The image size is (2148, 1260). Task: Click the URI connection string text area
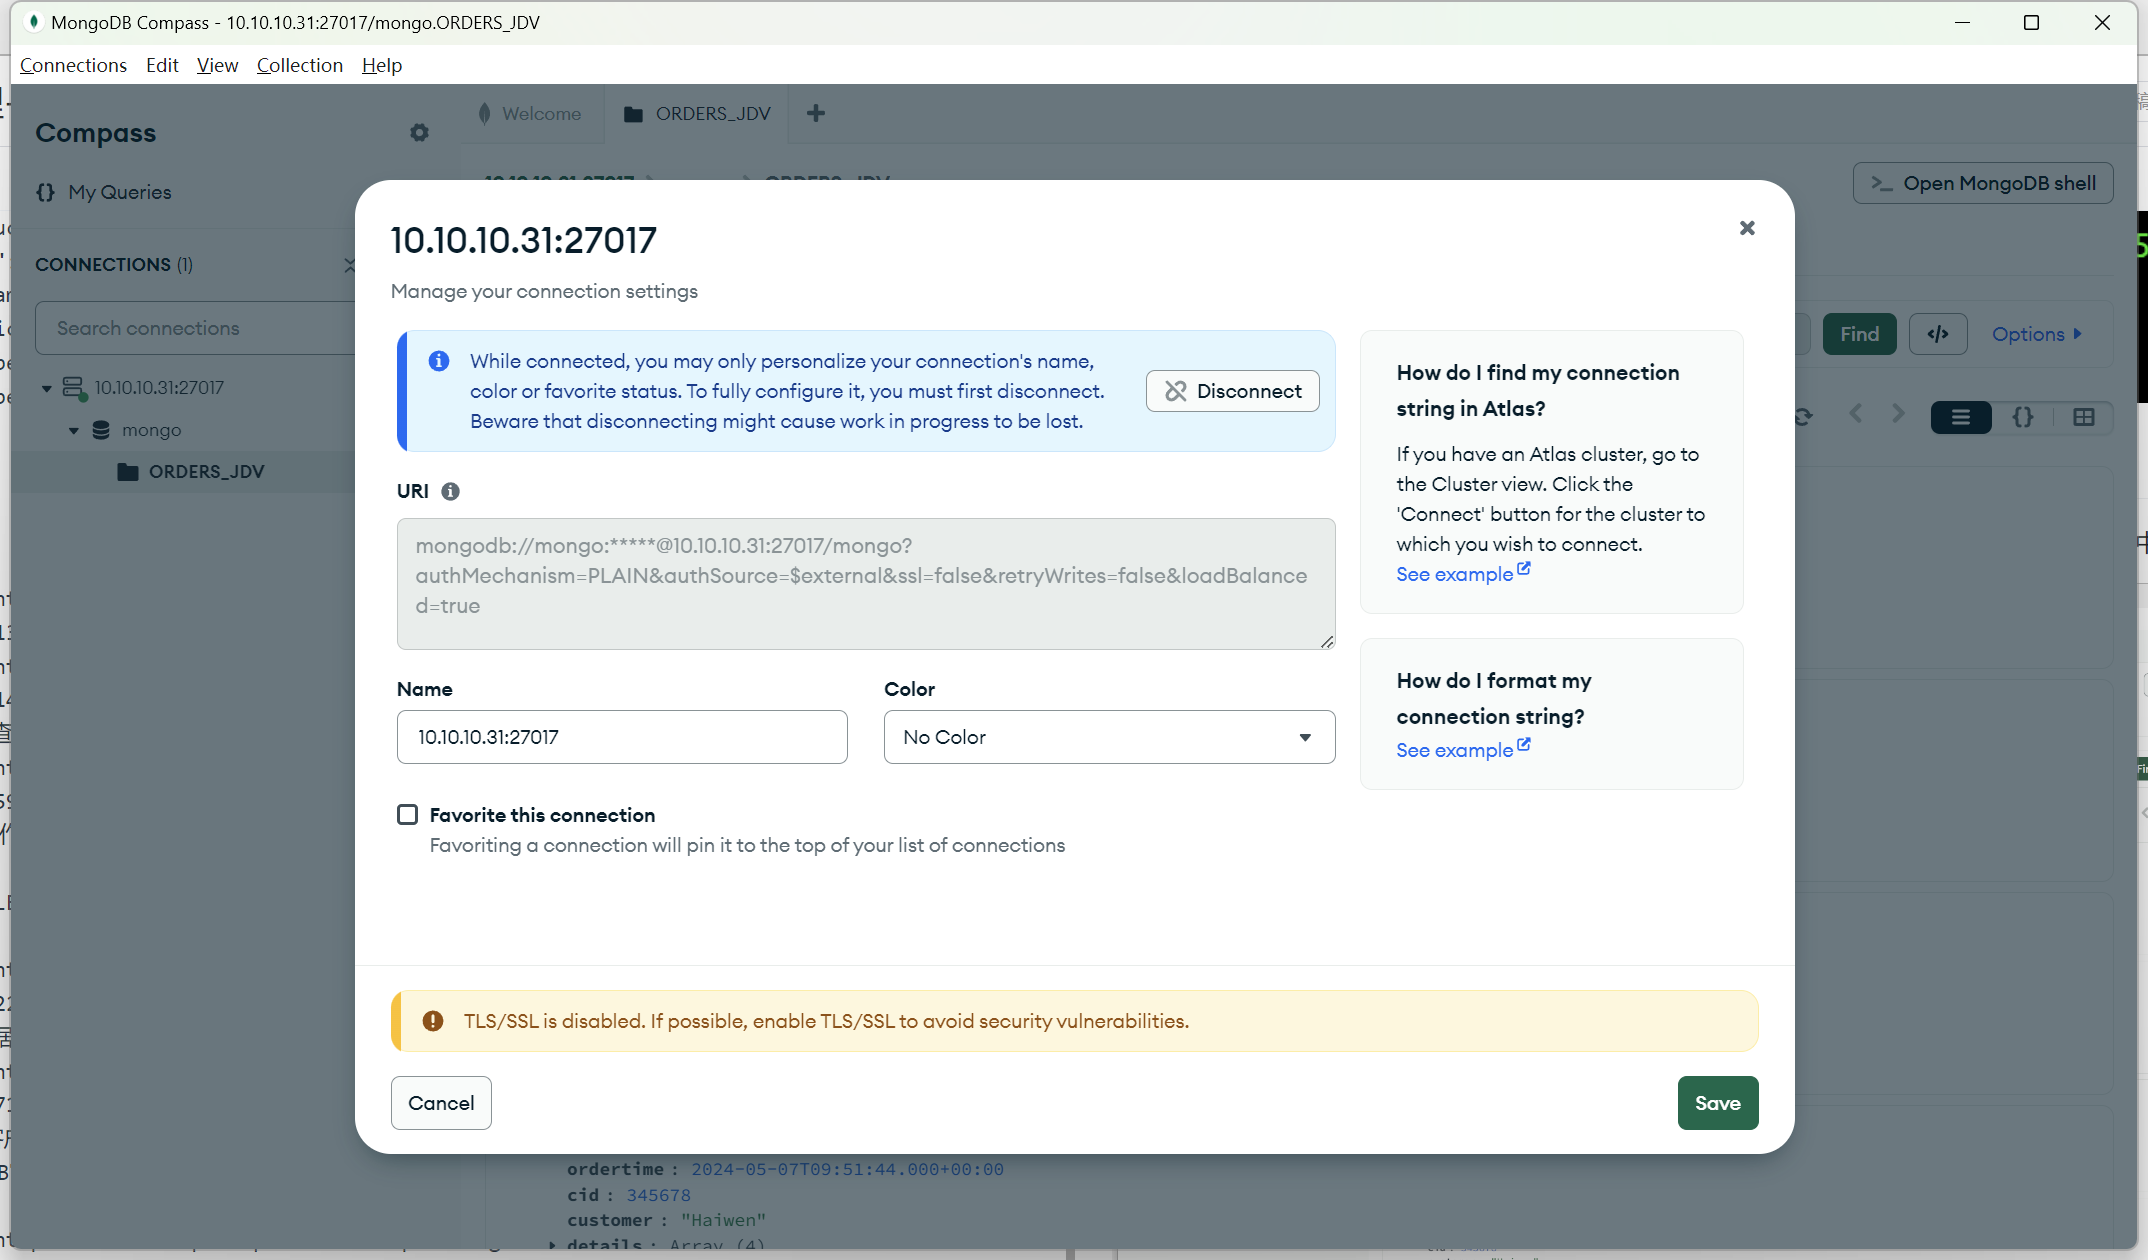(x=865, y=584)
